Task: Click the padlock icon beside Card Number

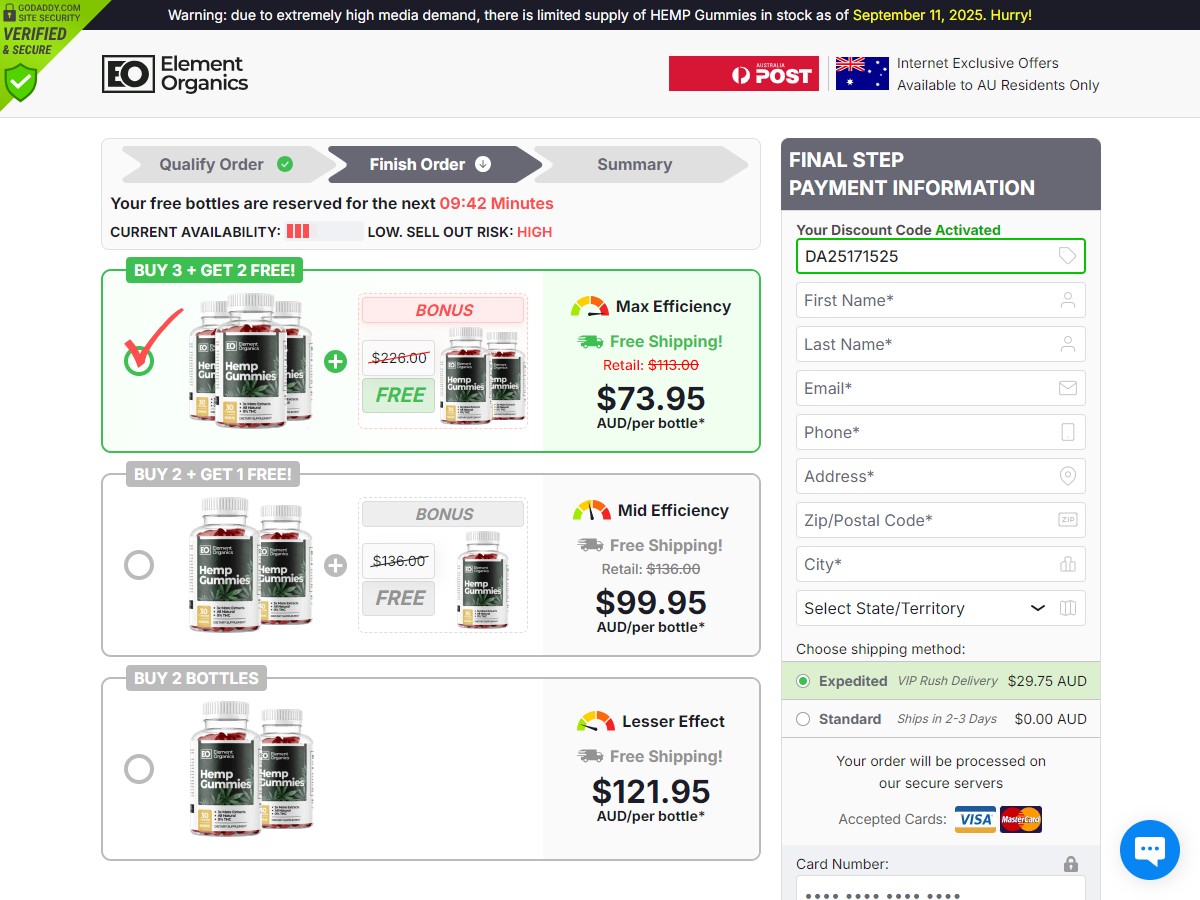Action: 1071,864
